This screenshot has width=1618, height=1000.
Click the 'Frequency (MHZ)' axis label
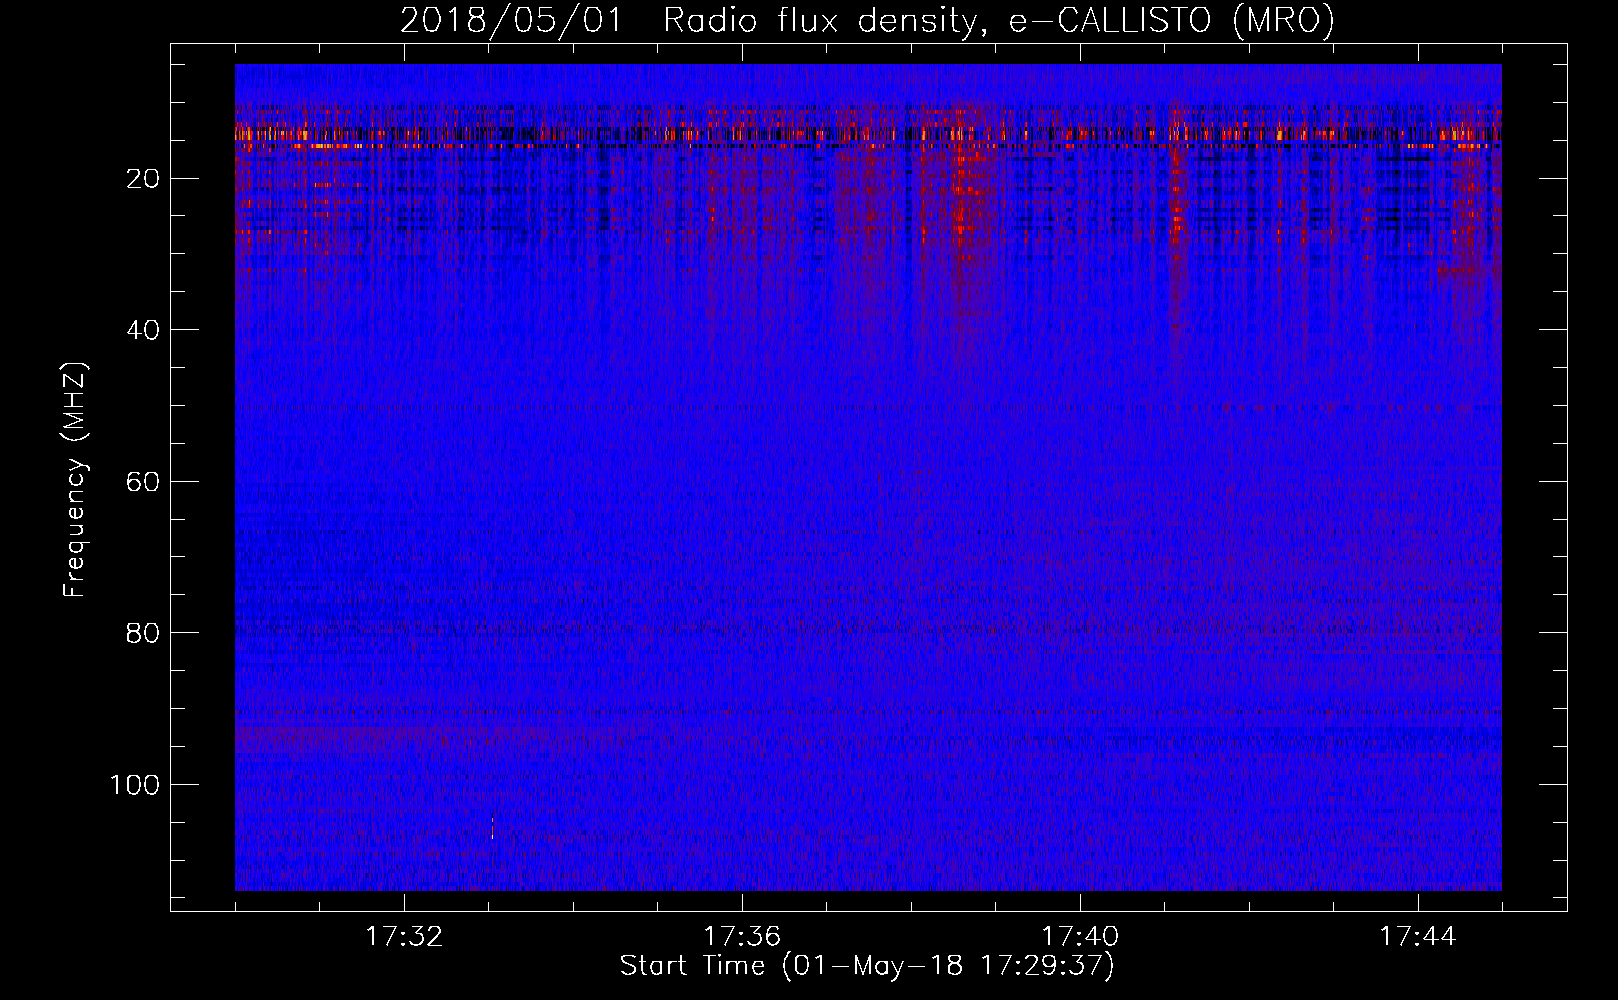[x=75, y=479]
